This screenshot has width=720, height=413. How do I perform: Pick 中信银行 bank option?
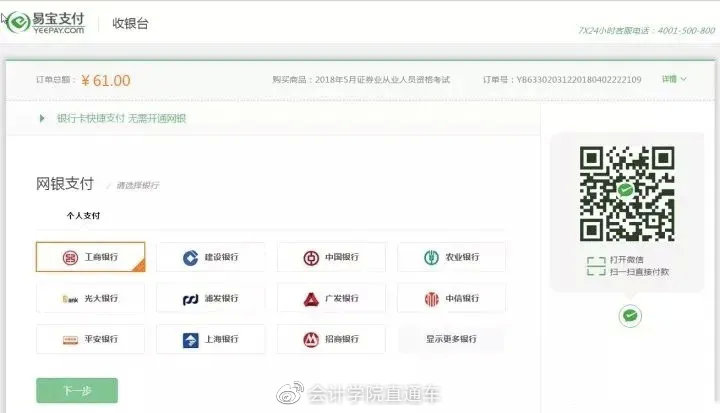click(x=451, y=298)
